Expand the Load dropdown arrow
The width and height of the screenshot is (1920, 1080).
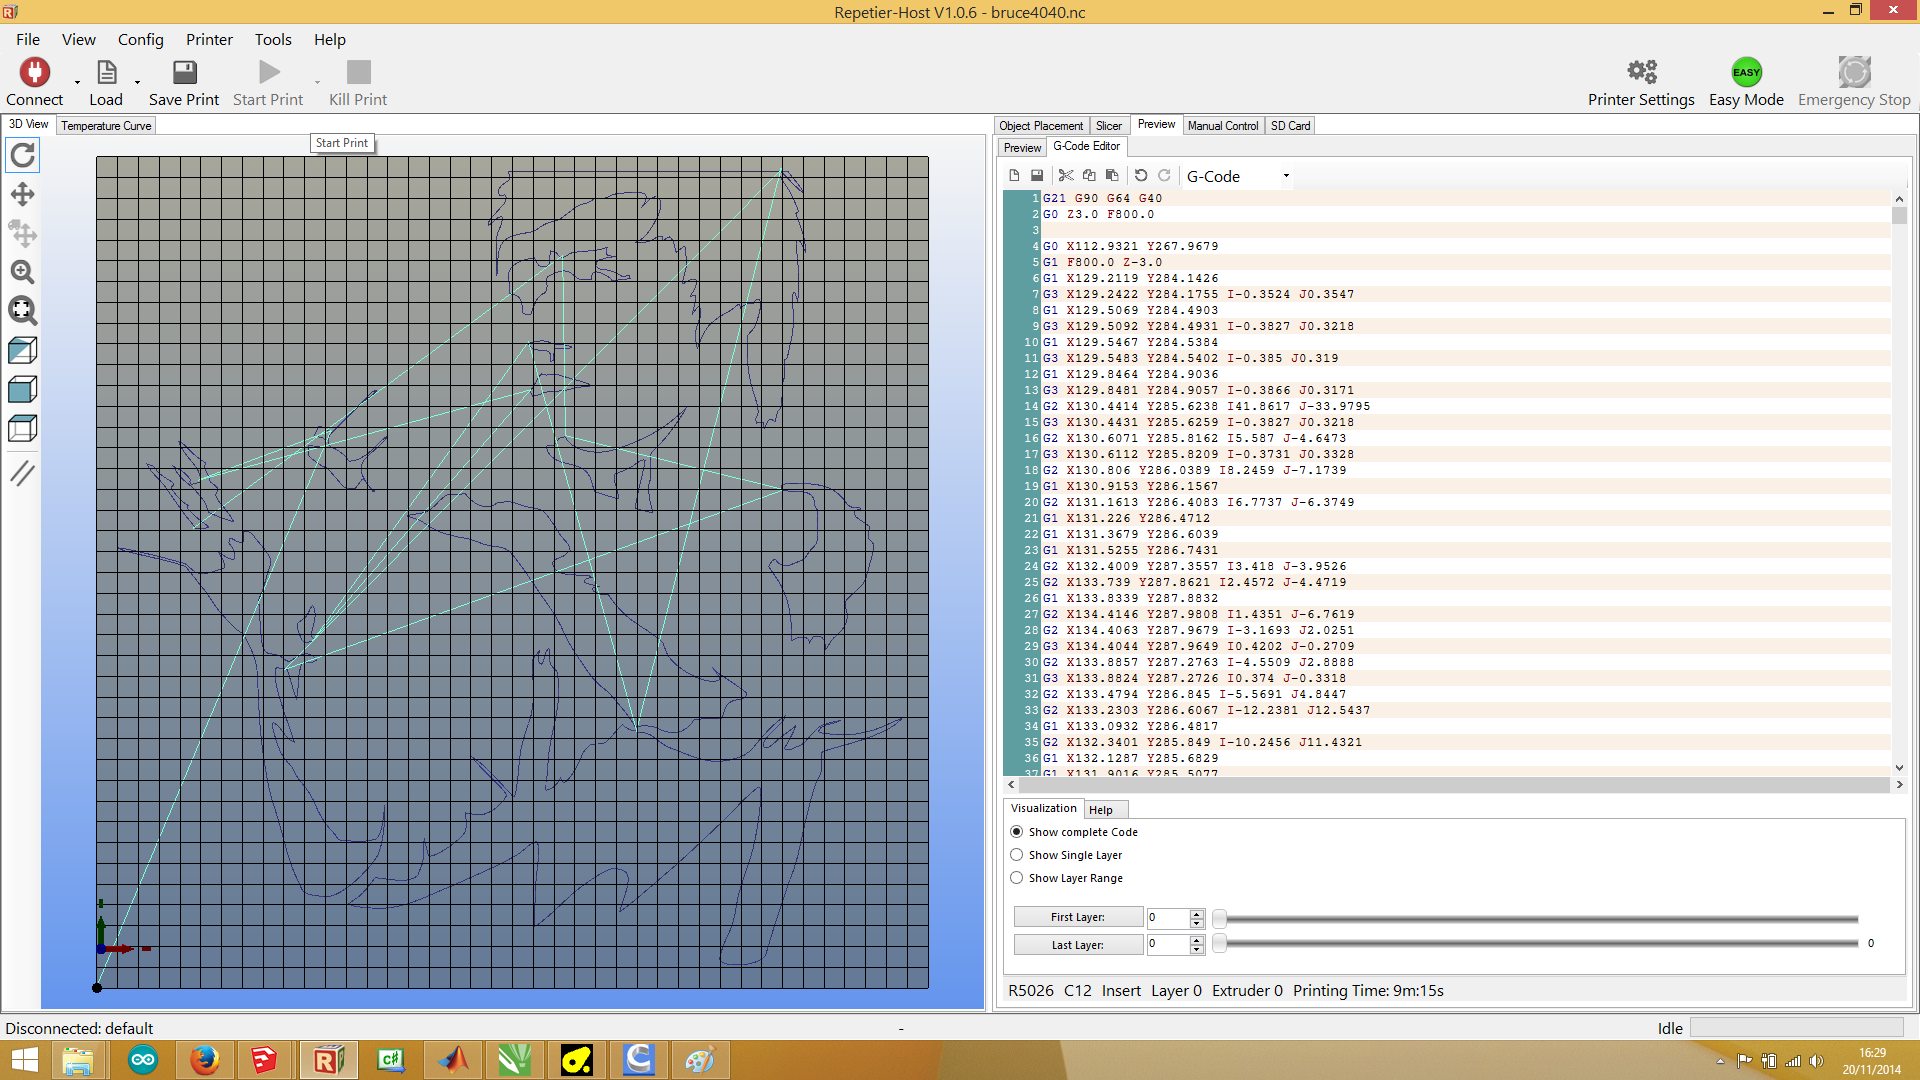point(137,82)
